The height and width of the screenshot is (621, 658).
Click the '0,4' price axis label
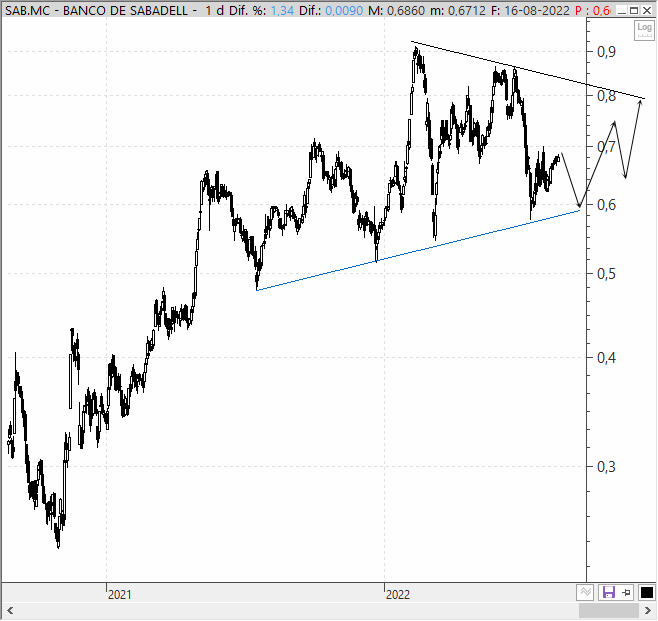click(606, 357)
